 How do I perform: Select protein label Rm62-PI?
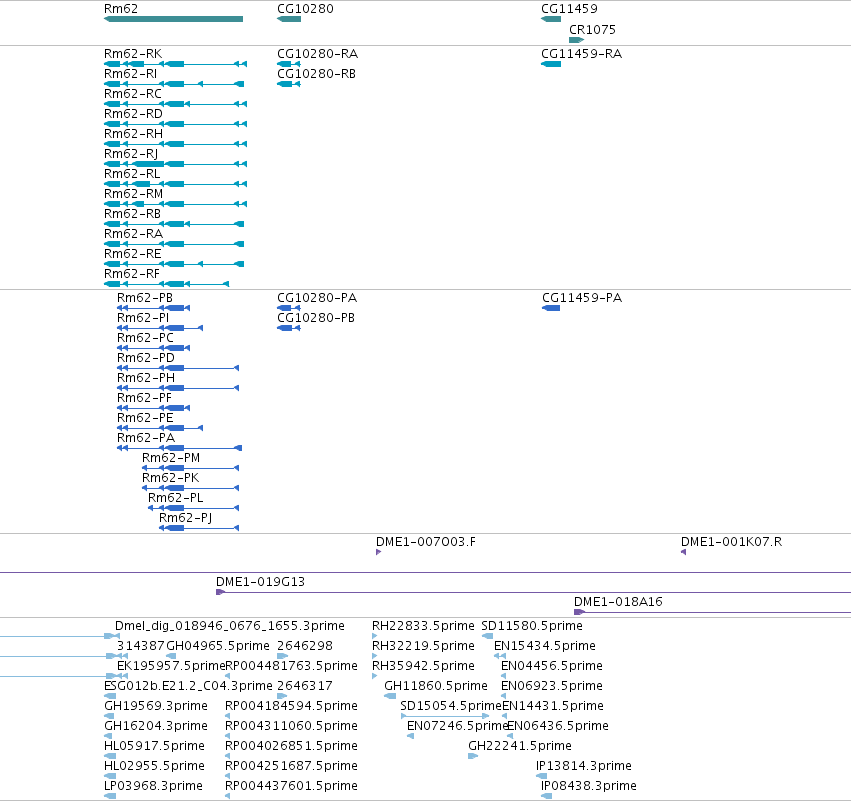click(x=143, y=318)
